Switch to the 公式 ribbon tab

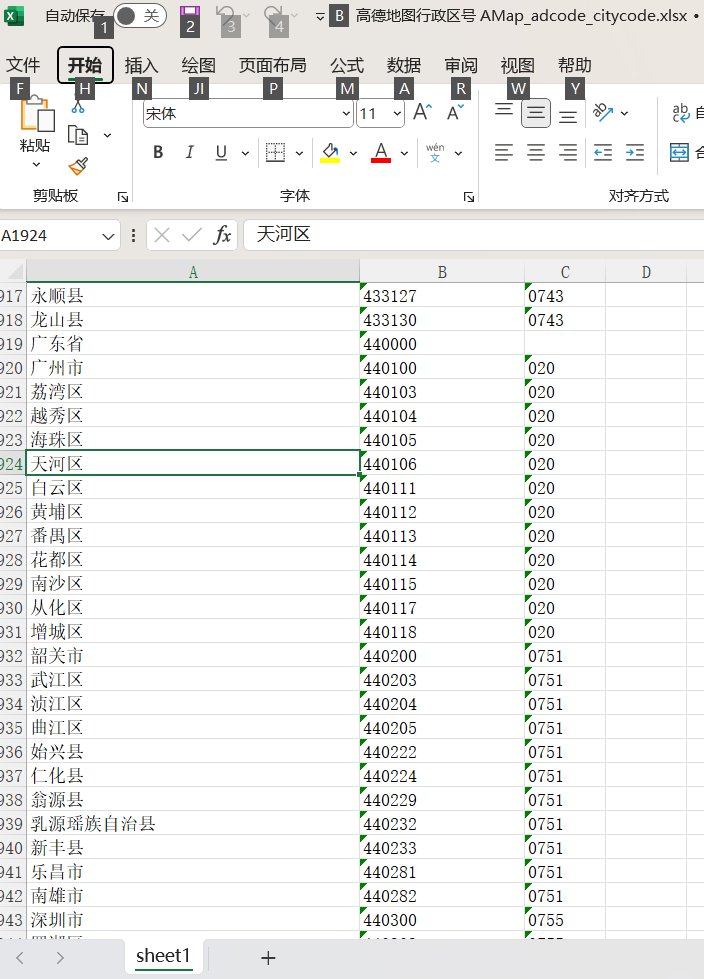[347, 65]
